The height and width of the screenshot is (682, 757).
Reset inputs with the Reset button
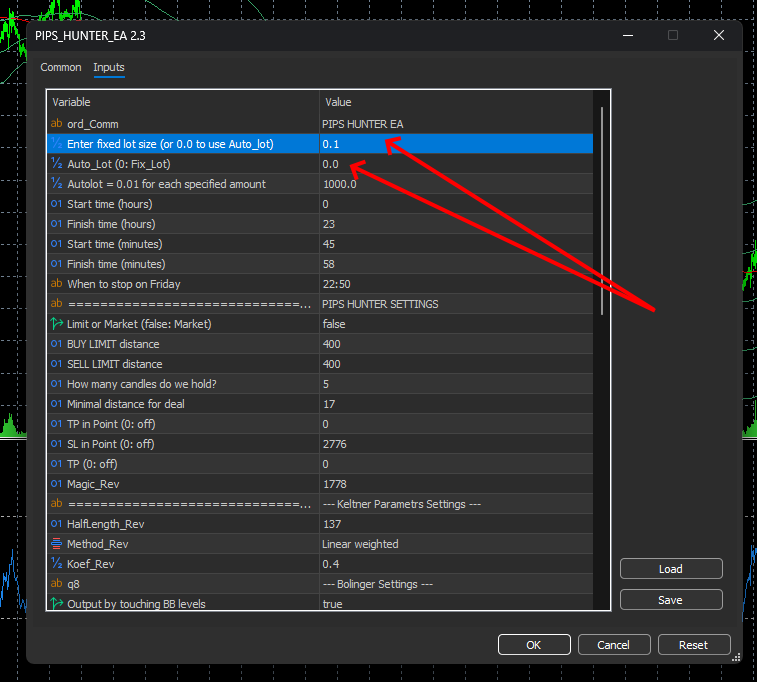(x=694, y=645)
